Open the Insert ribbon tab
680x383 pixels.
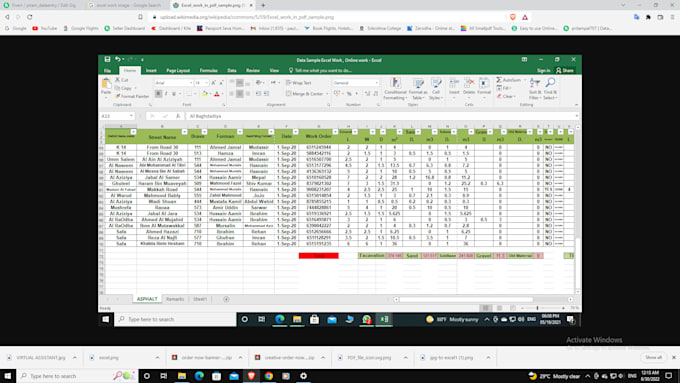pyautogui.click(x=151, y=70)
